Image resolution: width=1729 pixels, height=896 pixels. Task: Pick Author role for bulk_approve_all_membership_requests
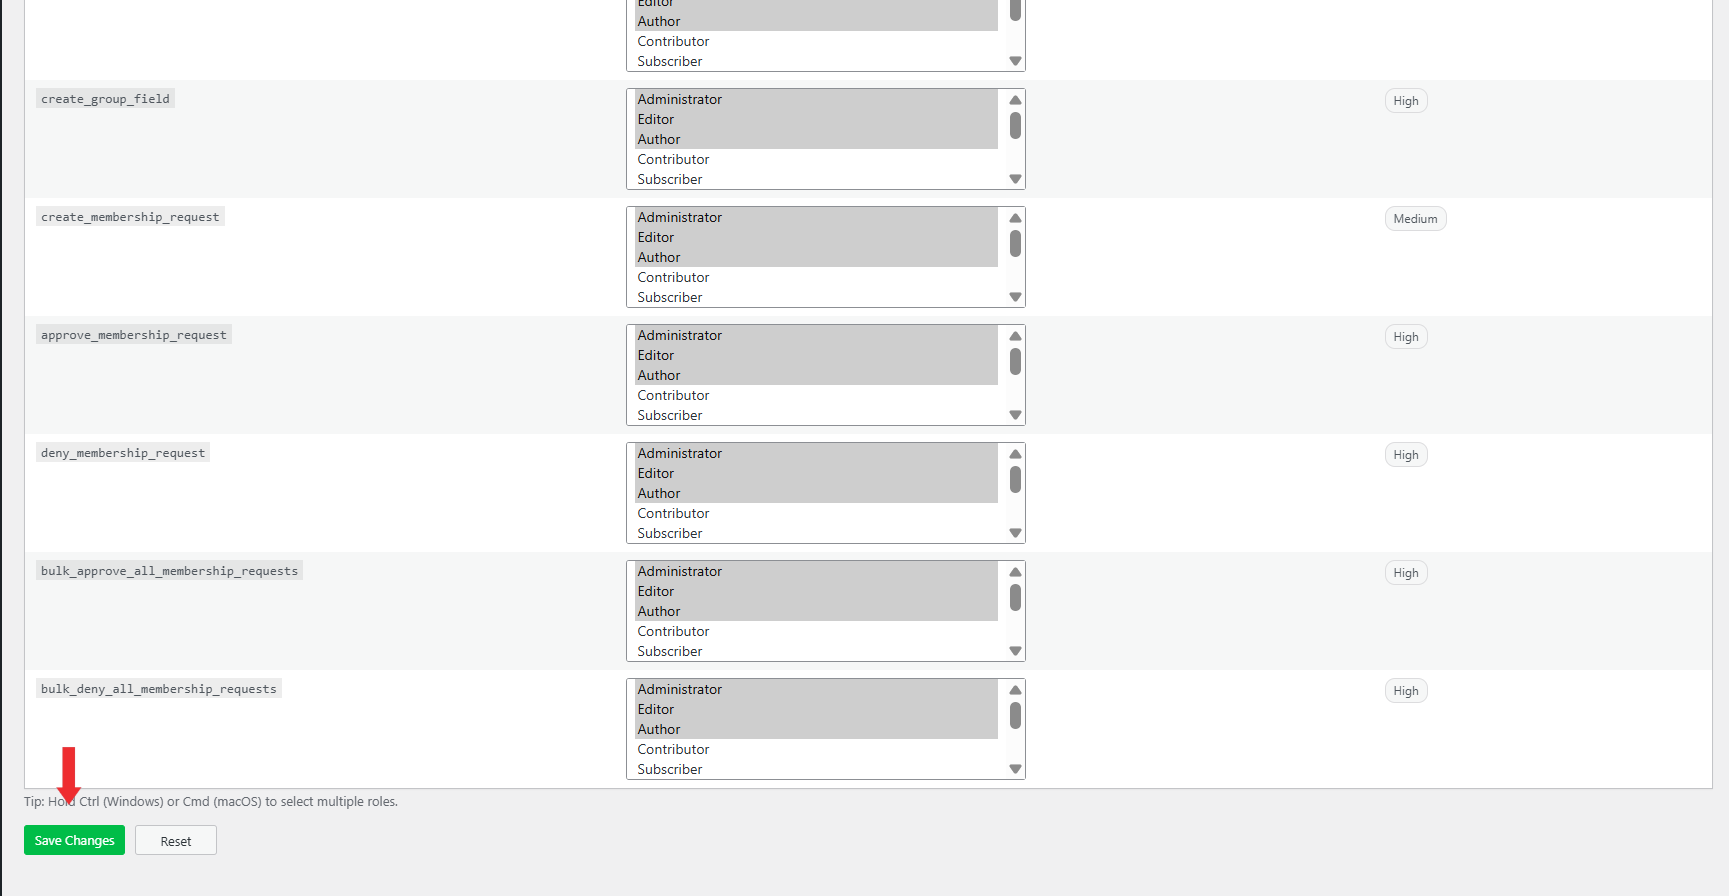pyautogui.click(x=659, y=611)
